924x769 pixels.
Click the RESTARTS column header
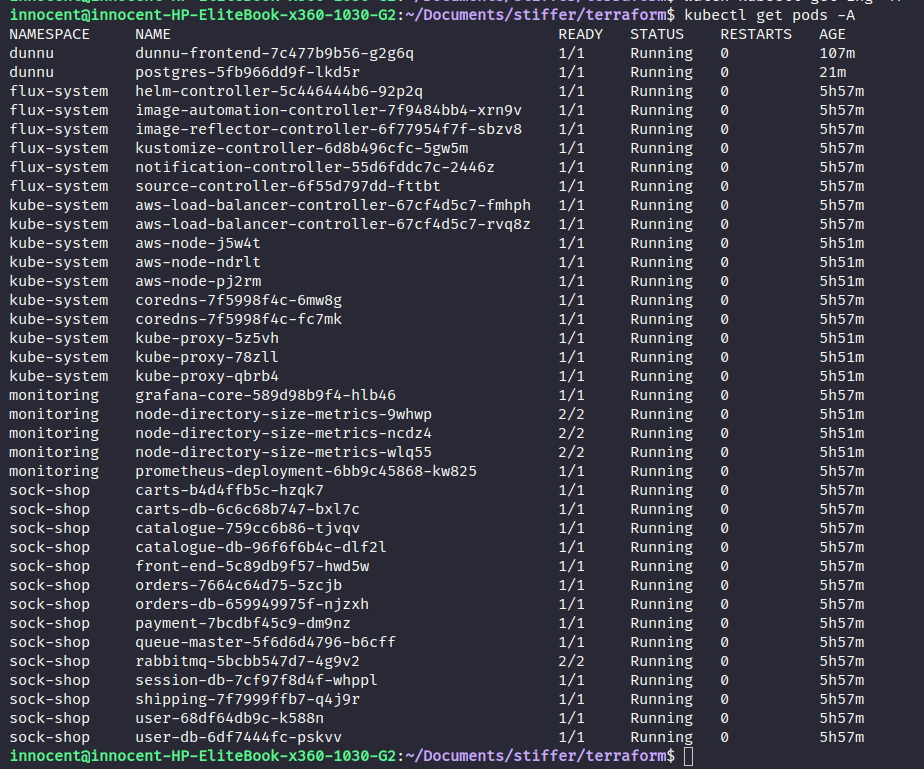point(756,35)
